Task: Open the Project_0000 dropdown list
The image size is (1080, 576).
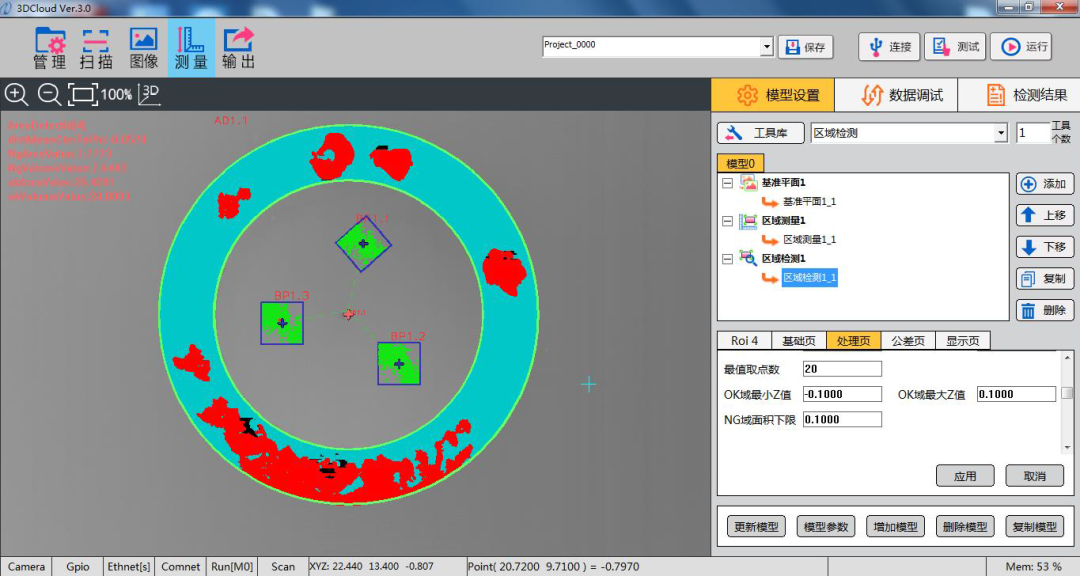Action: (766, 46)
